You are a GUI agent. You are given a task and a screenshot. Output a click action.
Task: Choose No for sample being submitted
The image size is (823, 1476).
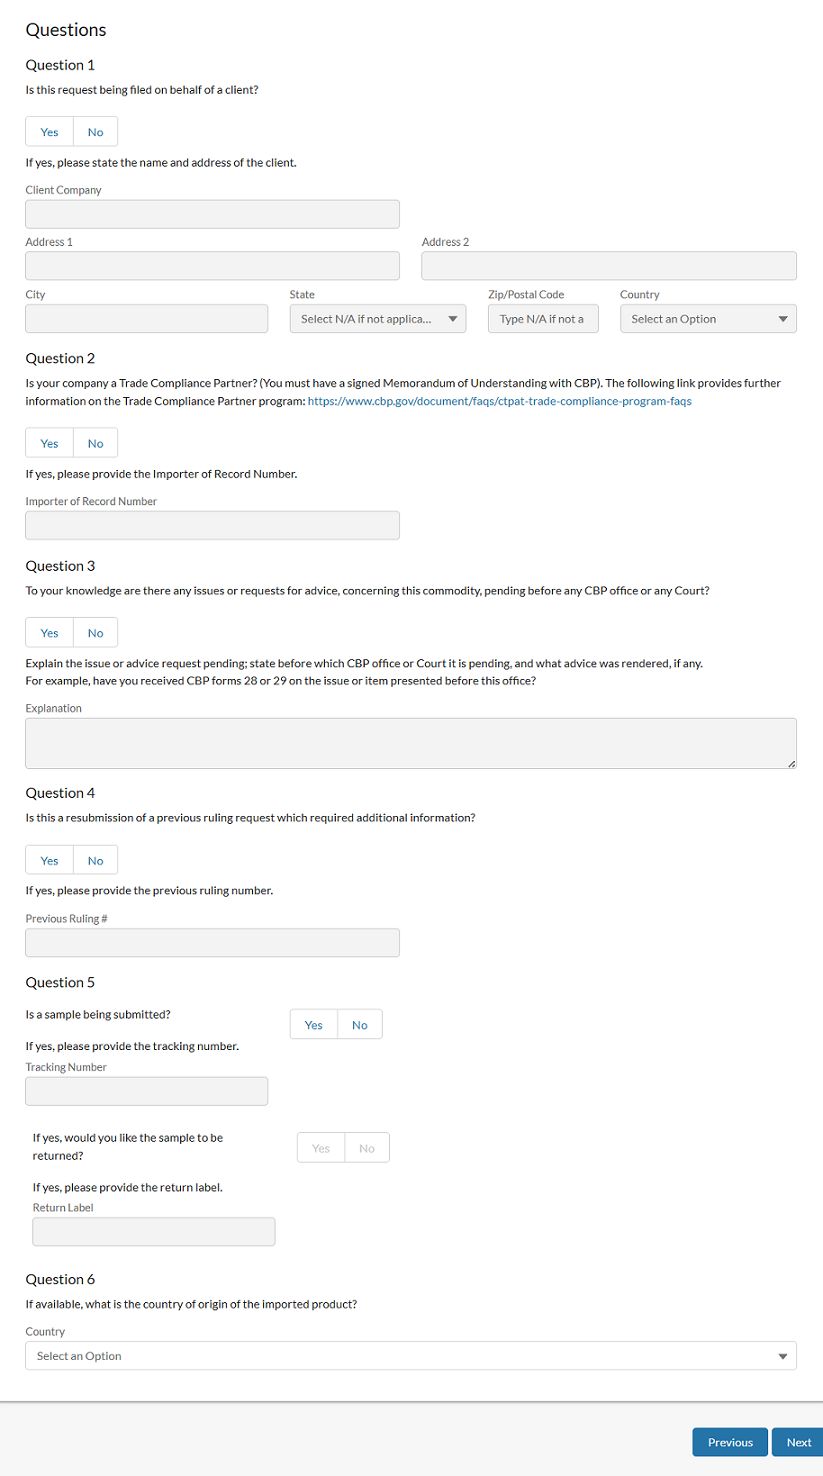360,1025
